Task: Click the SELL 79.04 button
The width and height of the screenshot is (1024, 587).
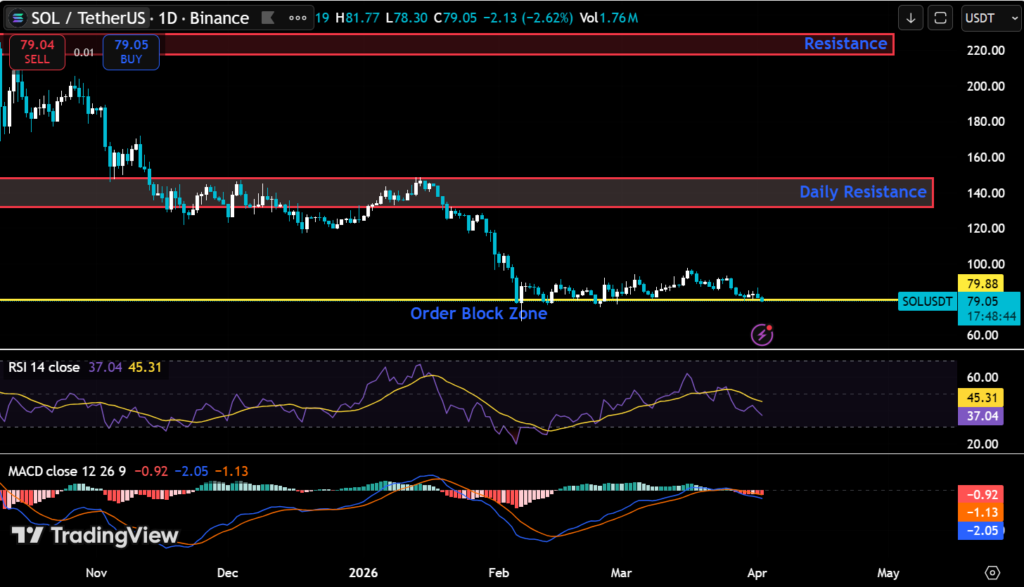Action: click(x=36, y=52)
